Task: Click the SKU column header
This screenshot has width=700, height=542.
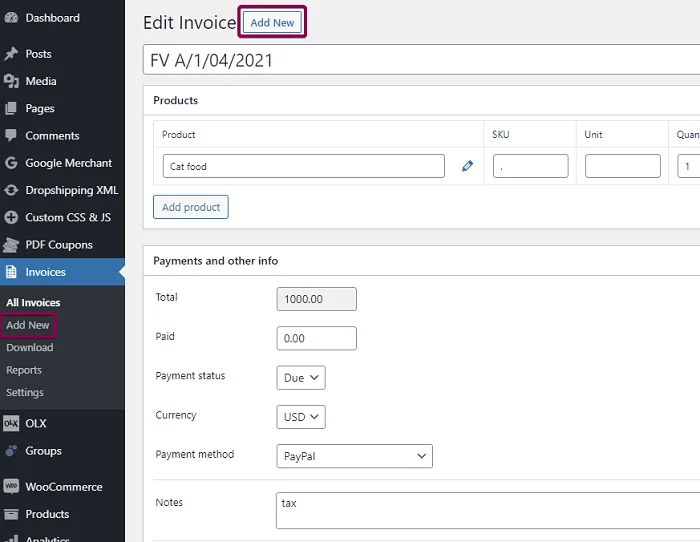Action: 500,134
